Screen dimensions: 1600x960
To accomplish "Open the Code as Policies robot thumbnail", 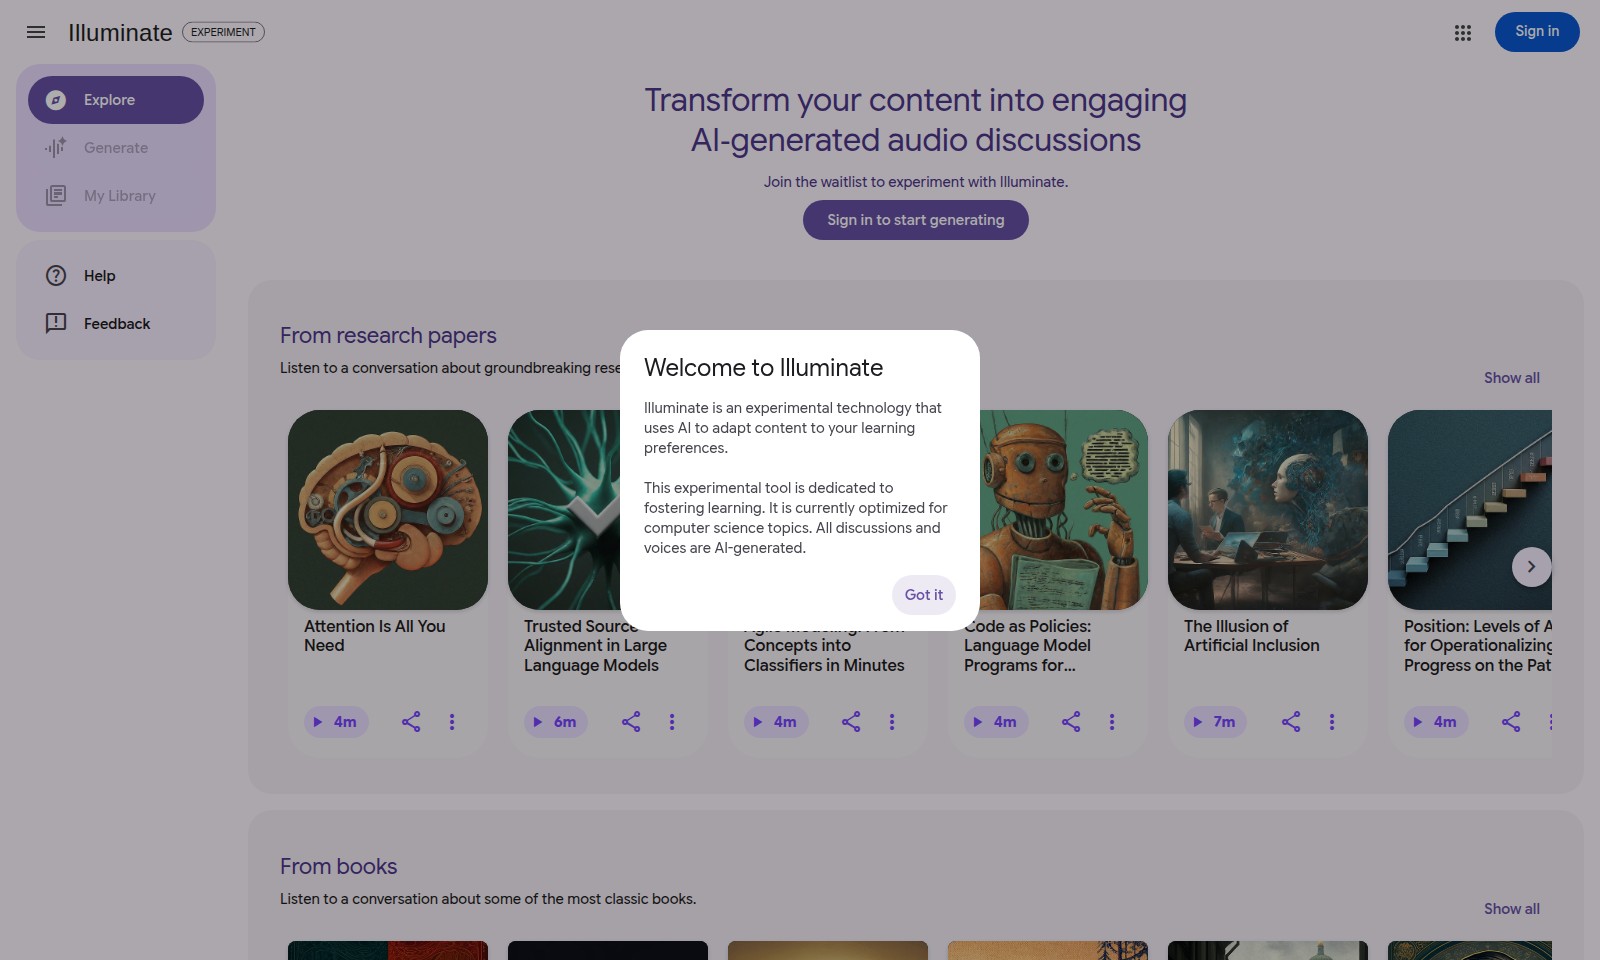I will pyautogui.click(x=1064, y=510).
